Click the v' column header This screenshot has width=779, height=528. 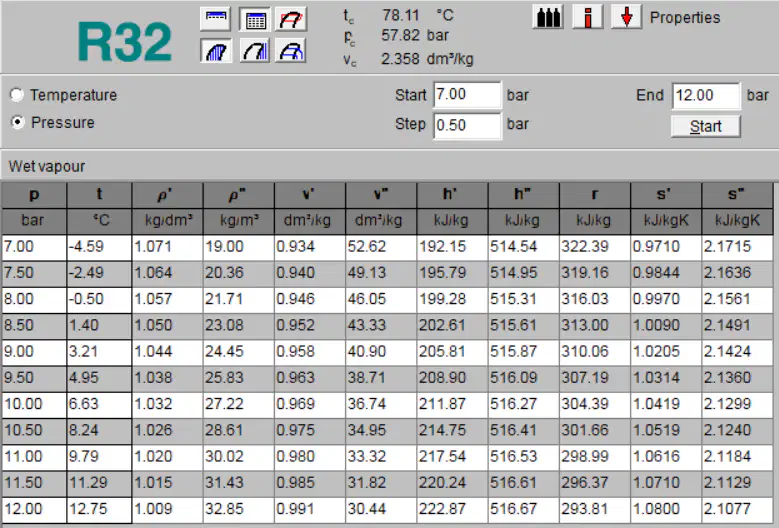pos(310,195)
